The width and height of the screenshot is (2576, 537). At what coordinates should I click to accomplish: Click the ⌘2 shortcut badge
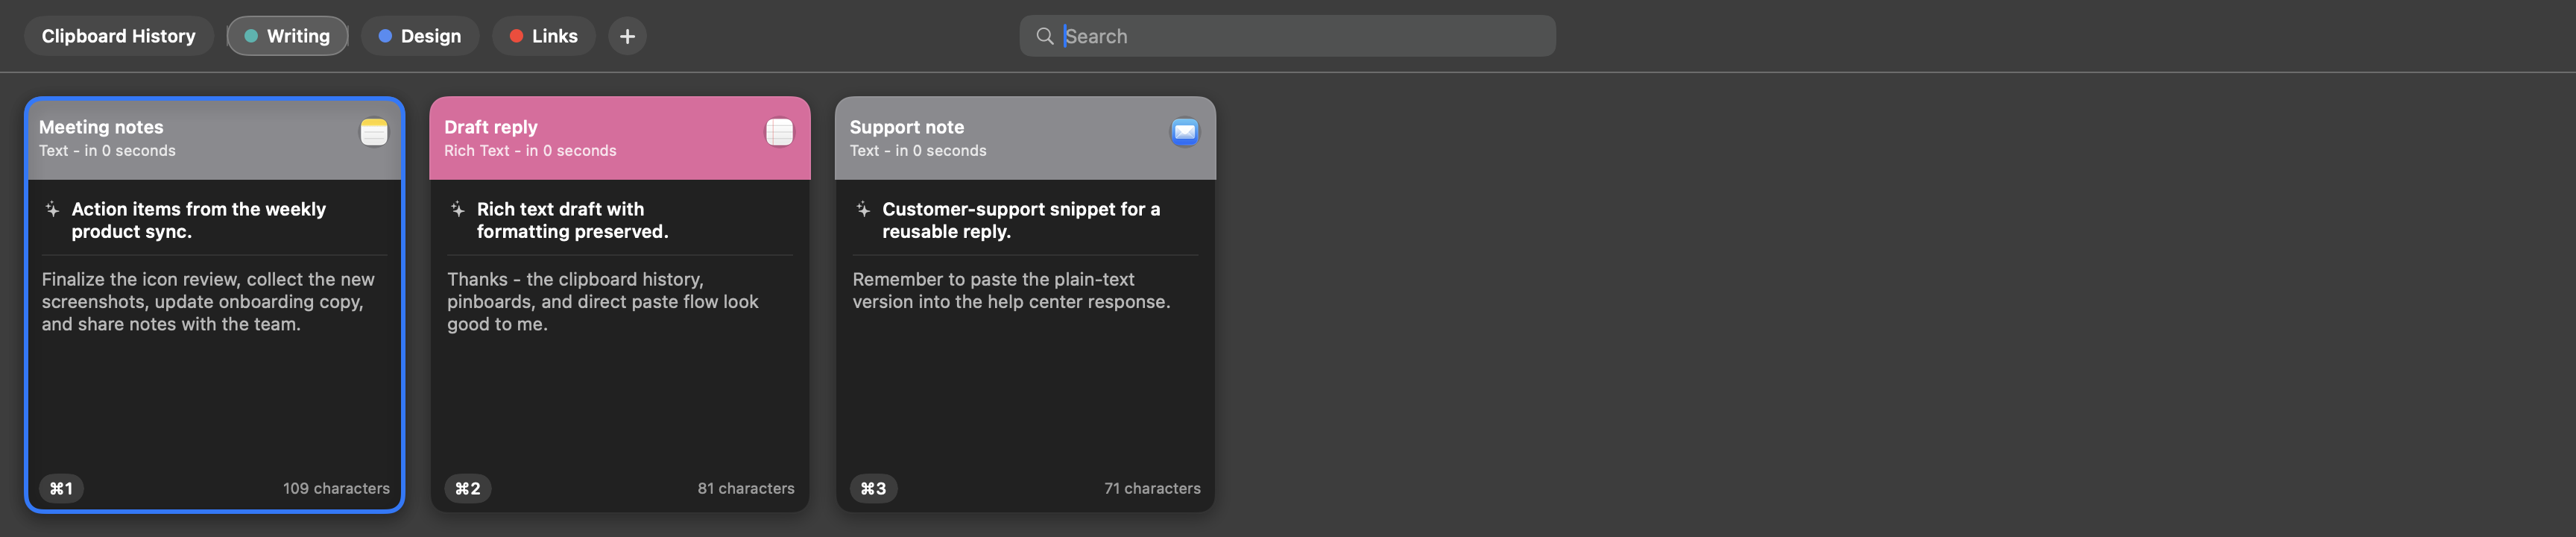pos(467,488)
